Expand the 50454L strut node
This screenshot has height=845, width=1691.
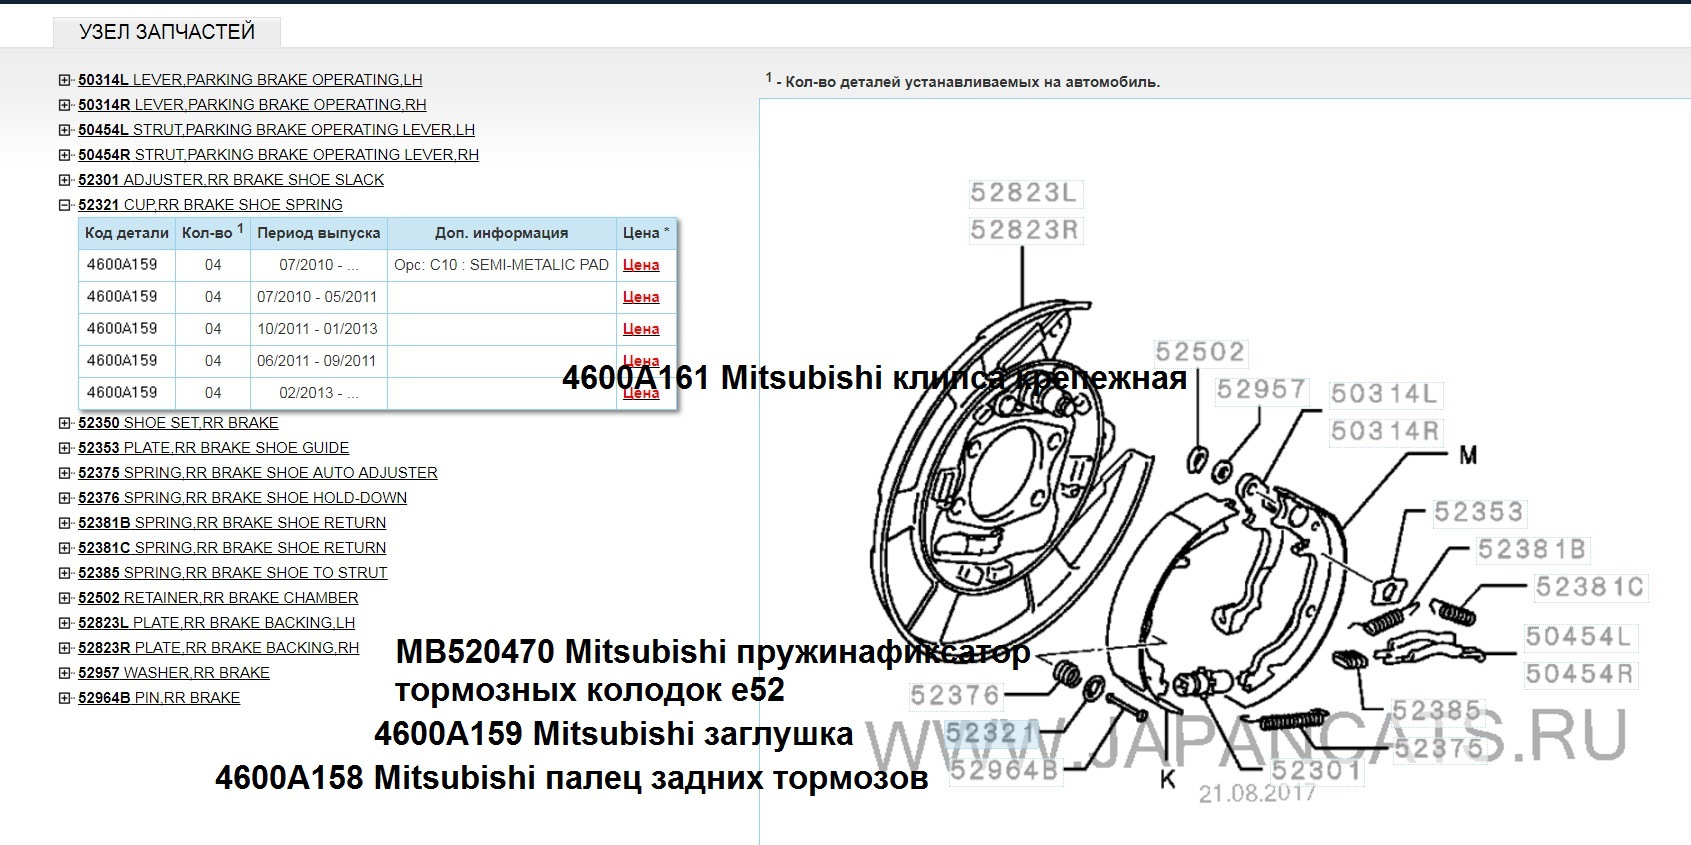pyautogui.click(x=65, y=130)
